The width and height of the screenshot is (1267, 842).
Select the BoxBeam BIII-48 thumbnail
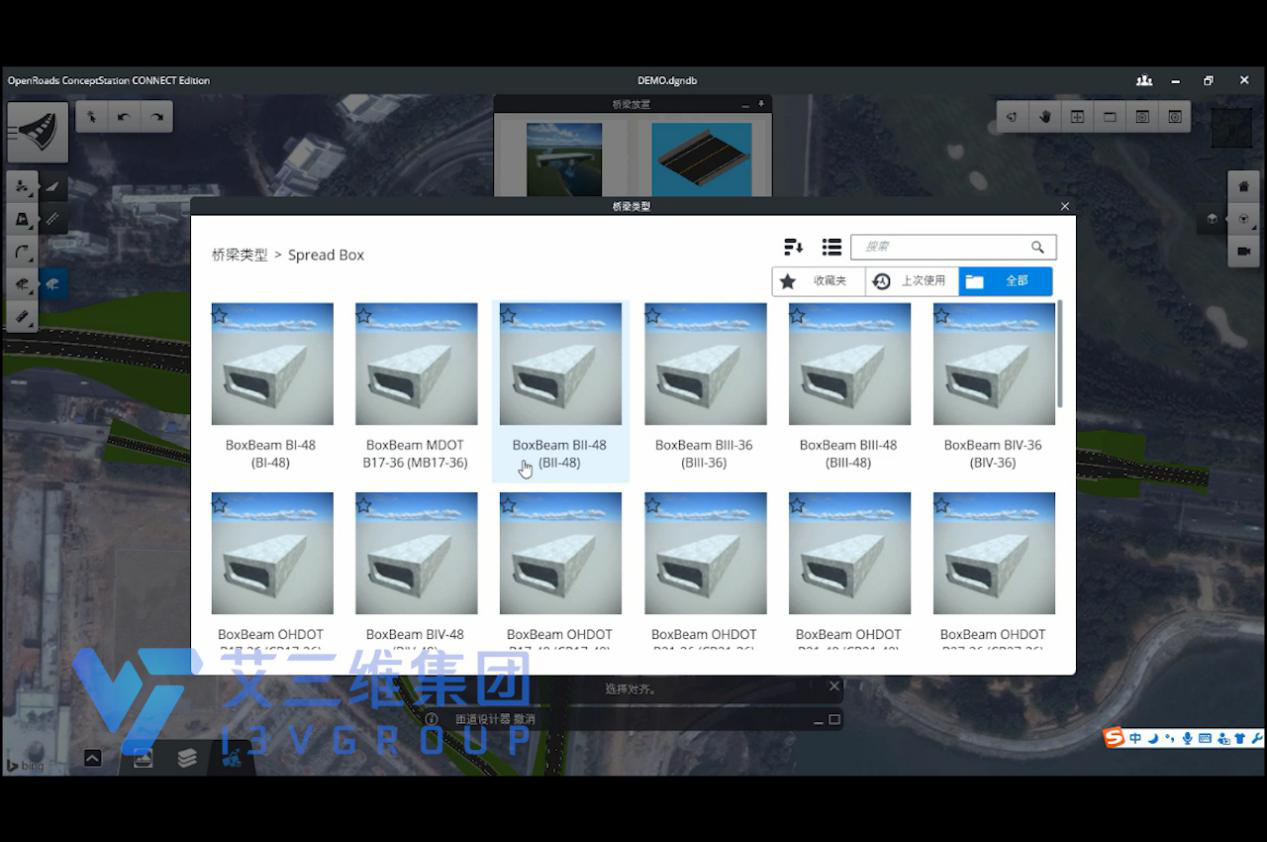[849, 364]
